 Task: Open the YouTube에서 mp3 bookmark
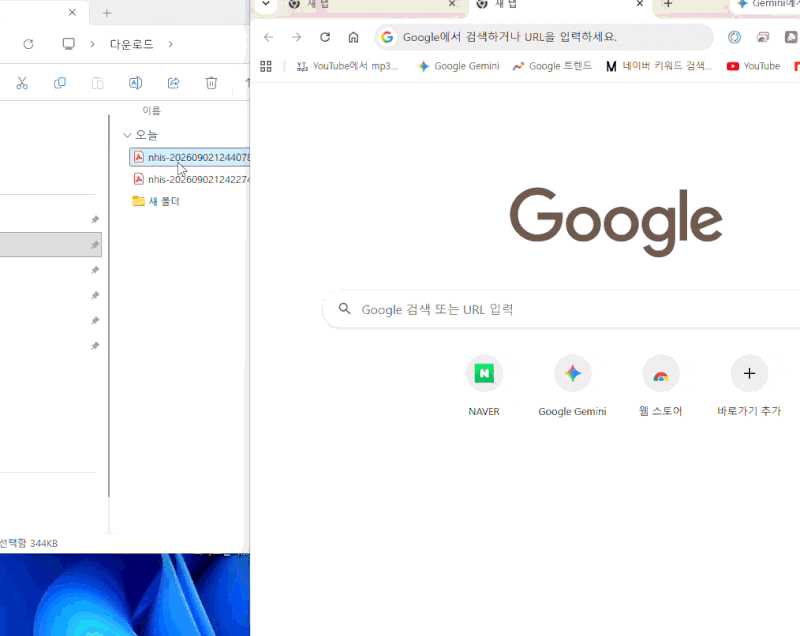(347, 66)
